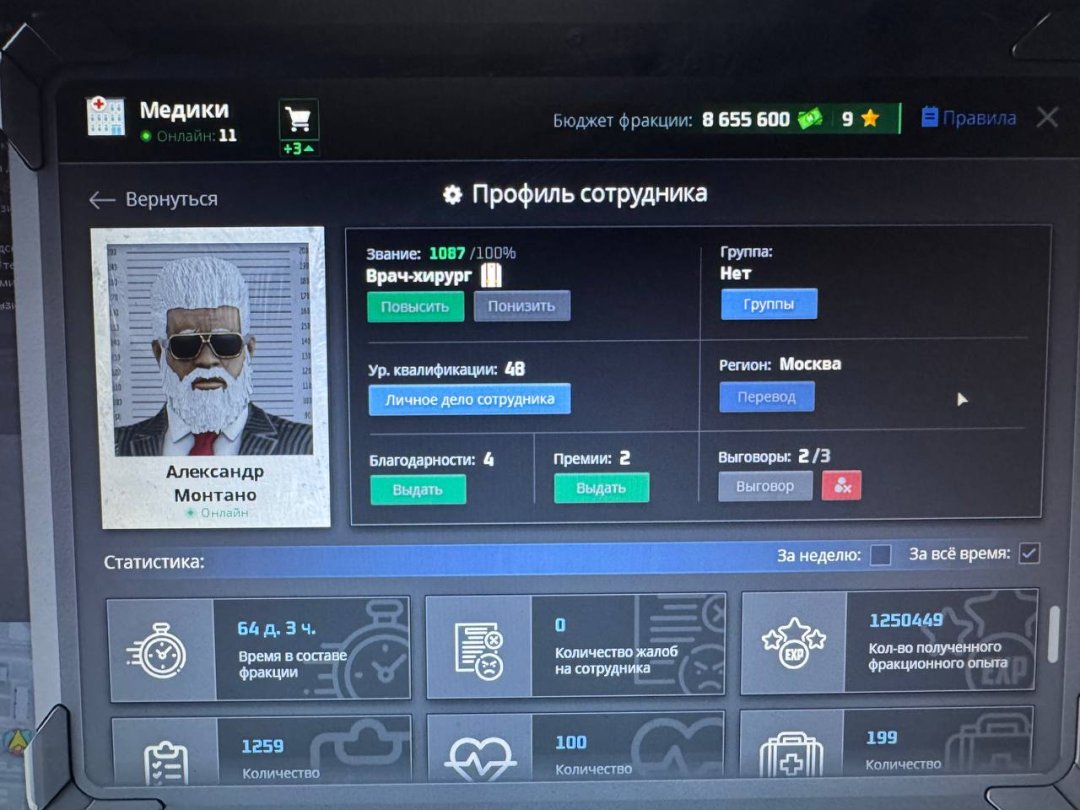
Task: Click the faction budget money icon
Action: [x=809, y=119]
